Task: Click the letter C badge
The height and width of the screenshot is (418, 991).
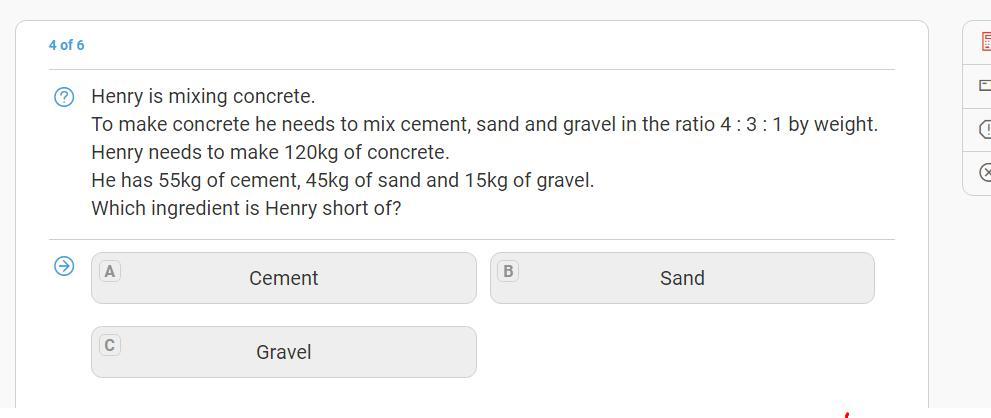Action: pyautogui.click(x=110, y=345)
